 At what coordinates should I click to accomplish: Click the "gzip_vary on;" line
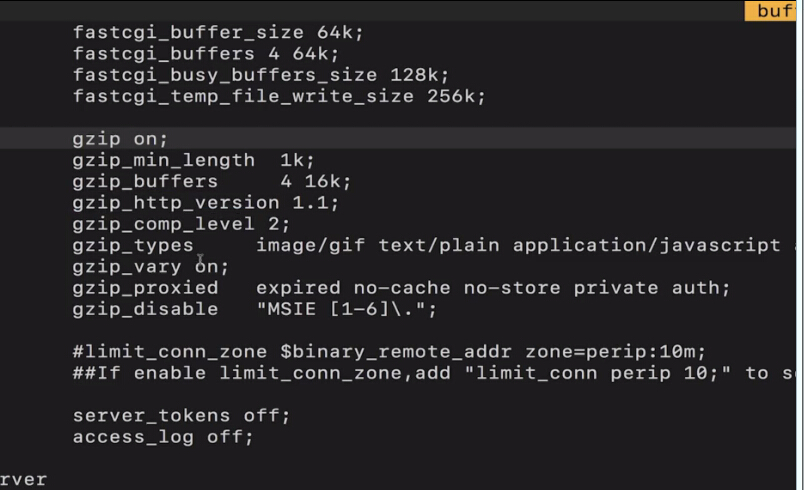[150, 266]
